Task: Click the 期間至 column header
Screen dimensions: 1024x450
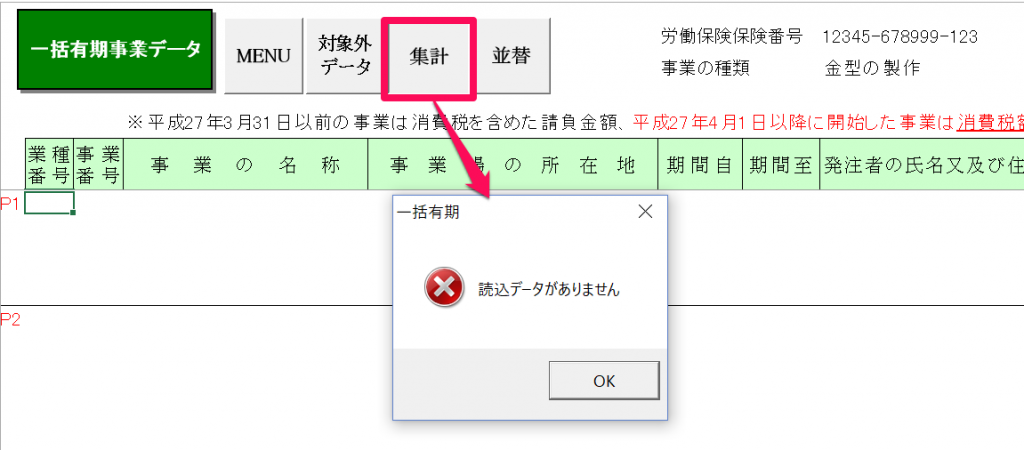Action: pyautogui.click(x=780, y=165)
